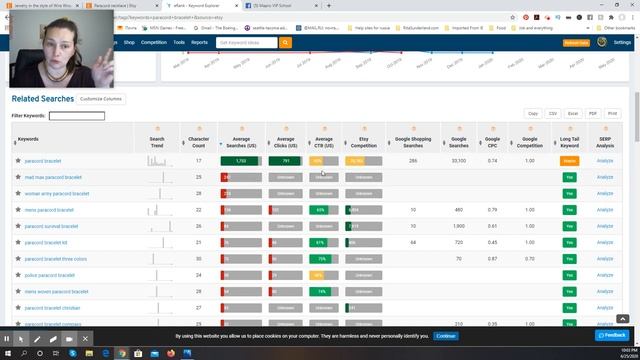The image size is (640, 360).
Task: Click the info icon above Etsy Competition
Action: pos(364,129)
